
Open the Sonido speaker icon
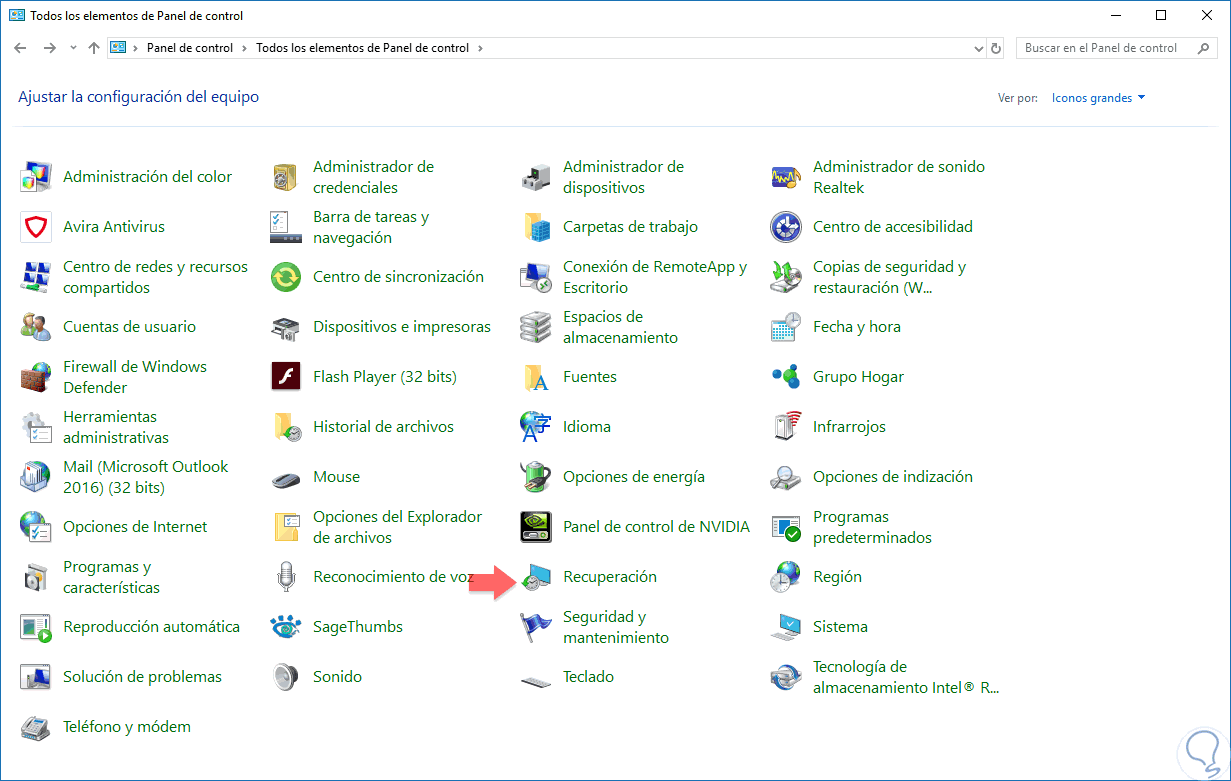(286, 677)
